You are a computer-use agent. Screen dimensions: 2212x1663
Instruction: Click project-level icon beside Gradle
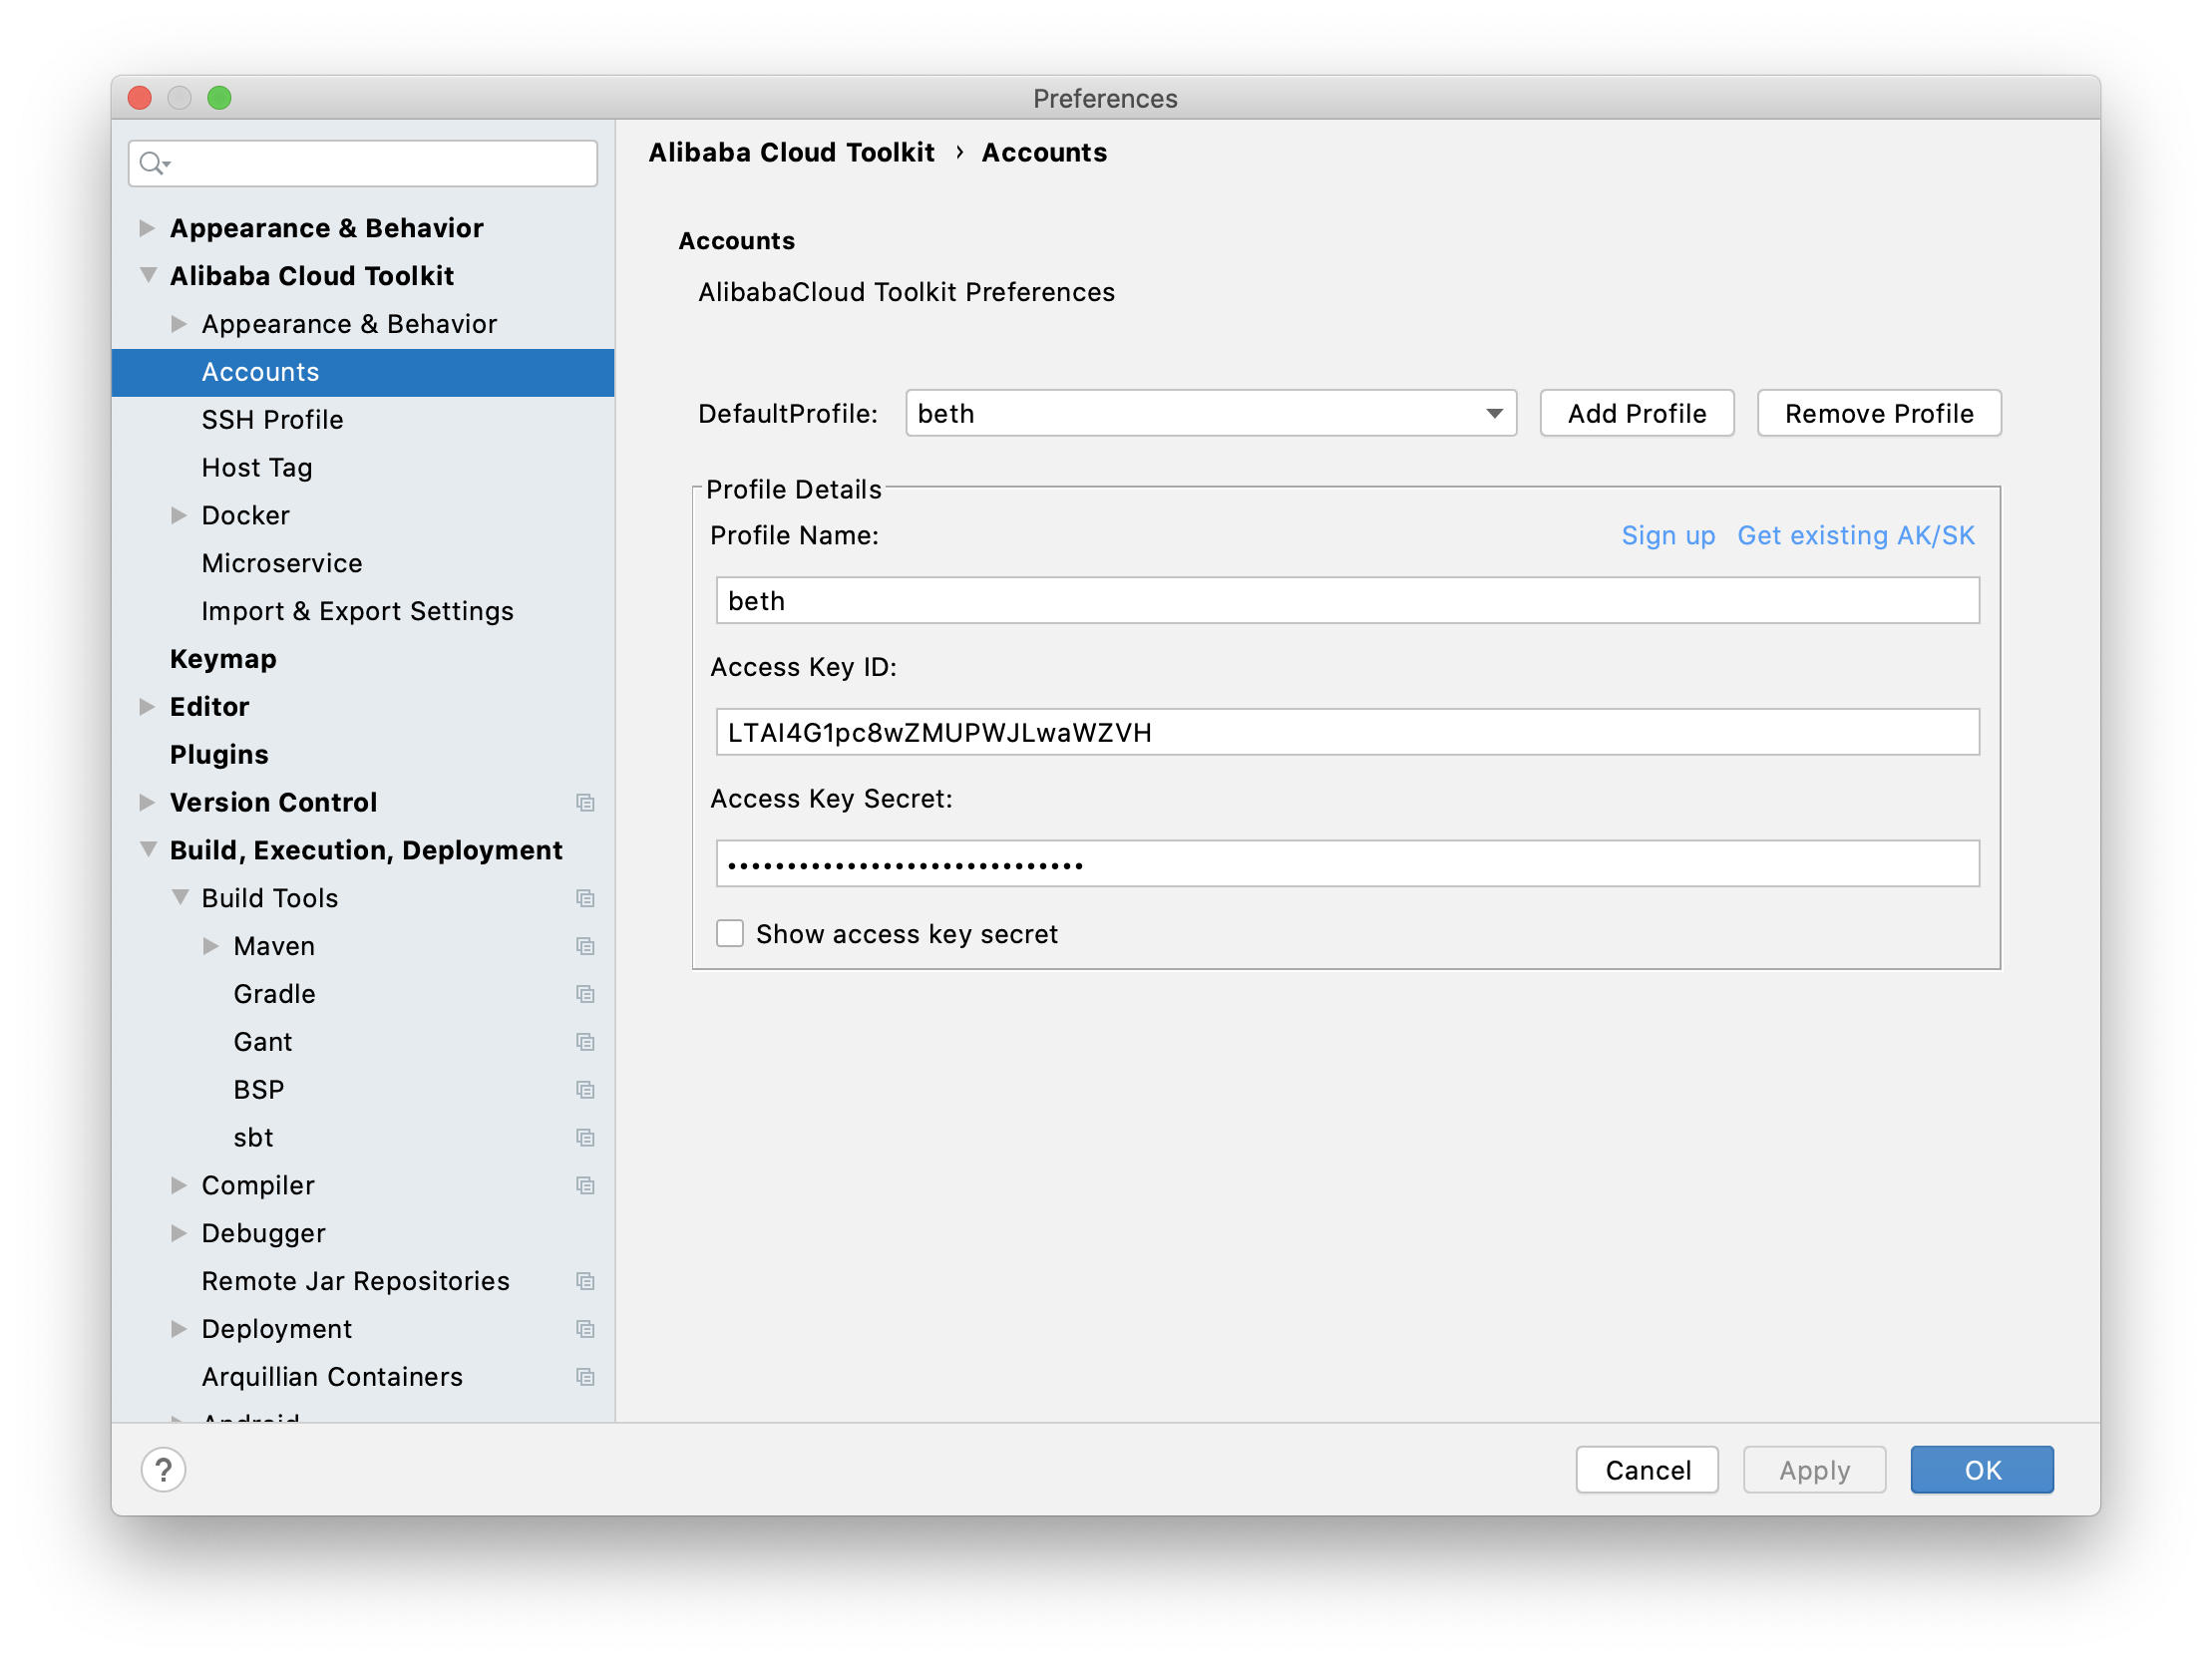click(x=585, y=994)
